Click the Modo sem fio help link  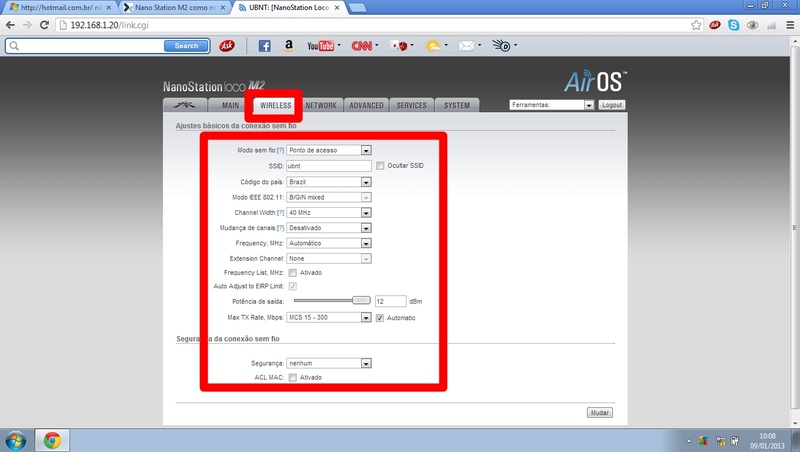(x=280, y=150)
